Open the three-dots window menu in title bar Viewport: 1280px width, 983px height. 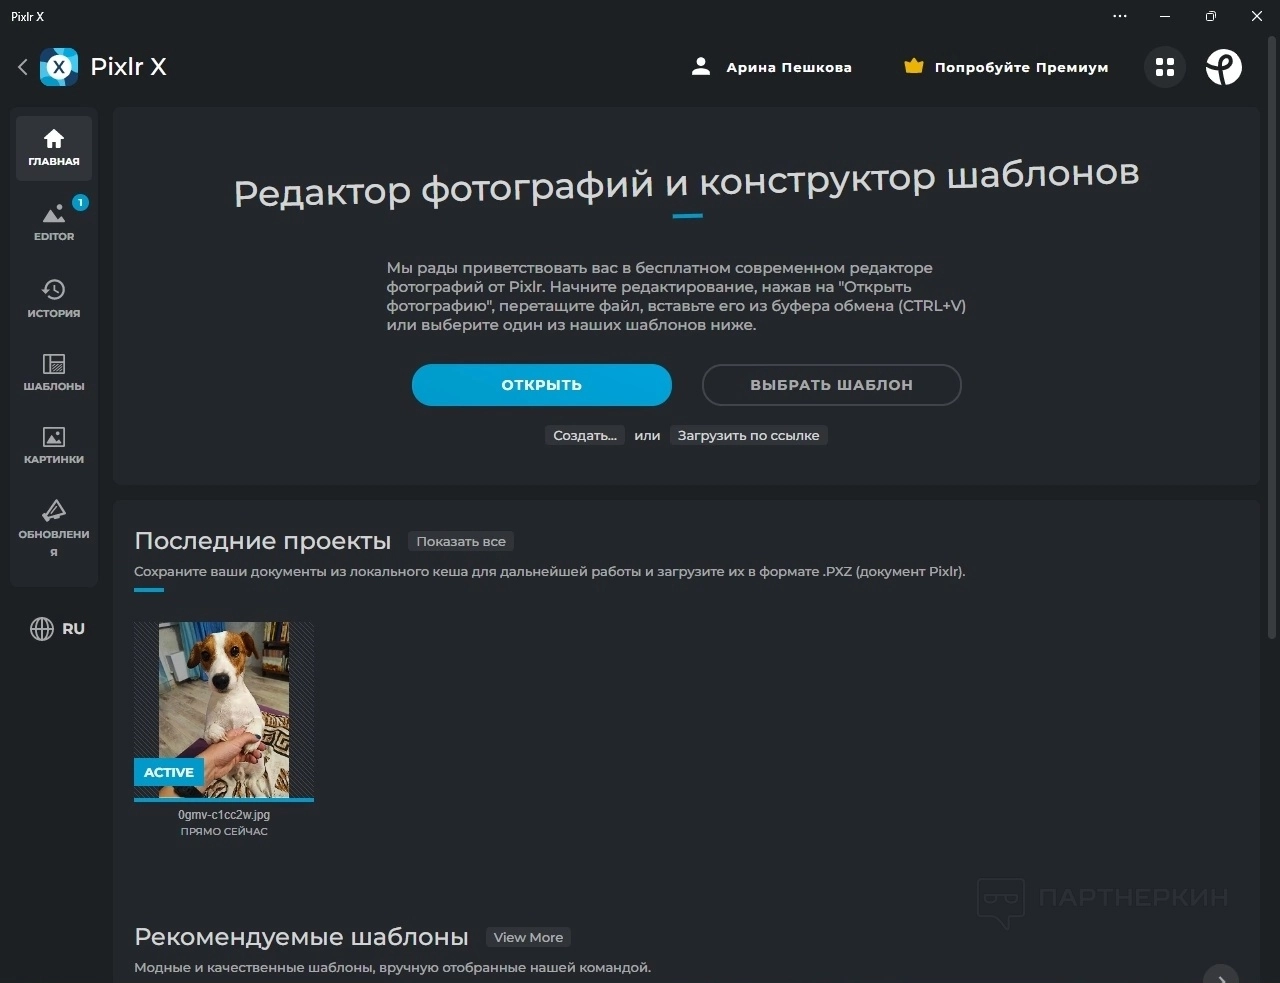click(1120, 16)
